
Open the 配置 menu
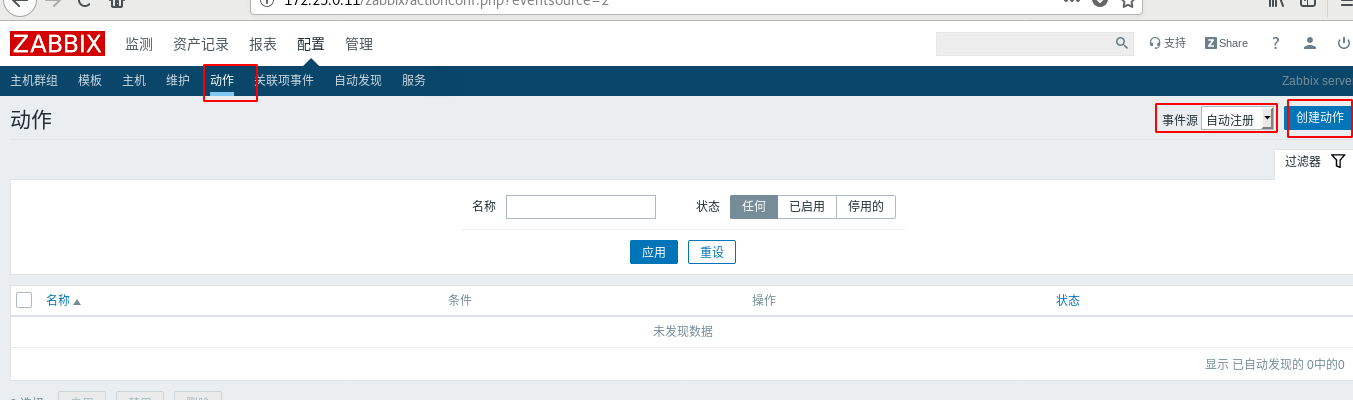click(311, 44)
